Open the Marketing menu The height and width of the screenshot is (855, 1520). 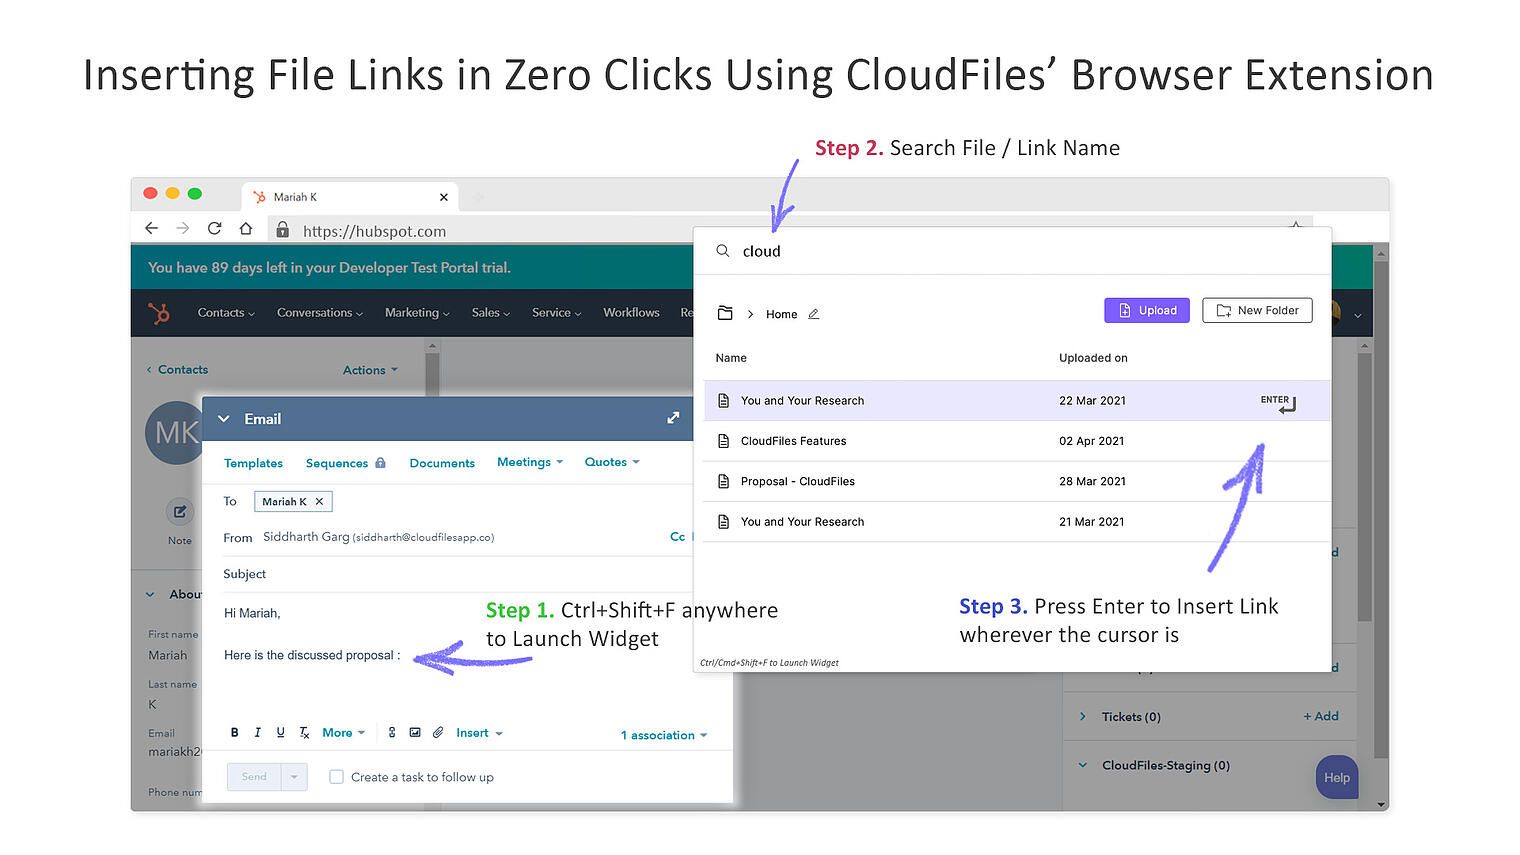tap(416, 313)
